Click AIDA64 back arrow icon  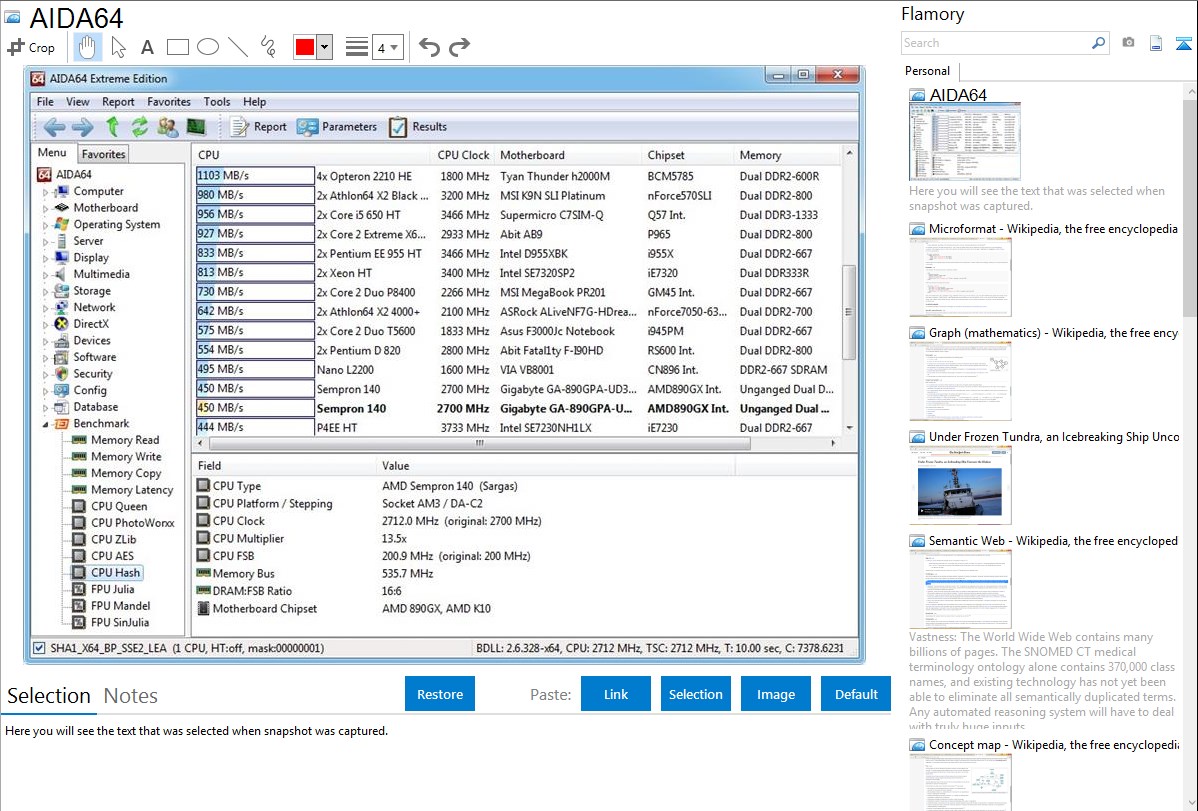(53, 127)
